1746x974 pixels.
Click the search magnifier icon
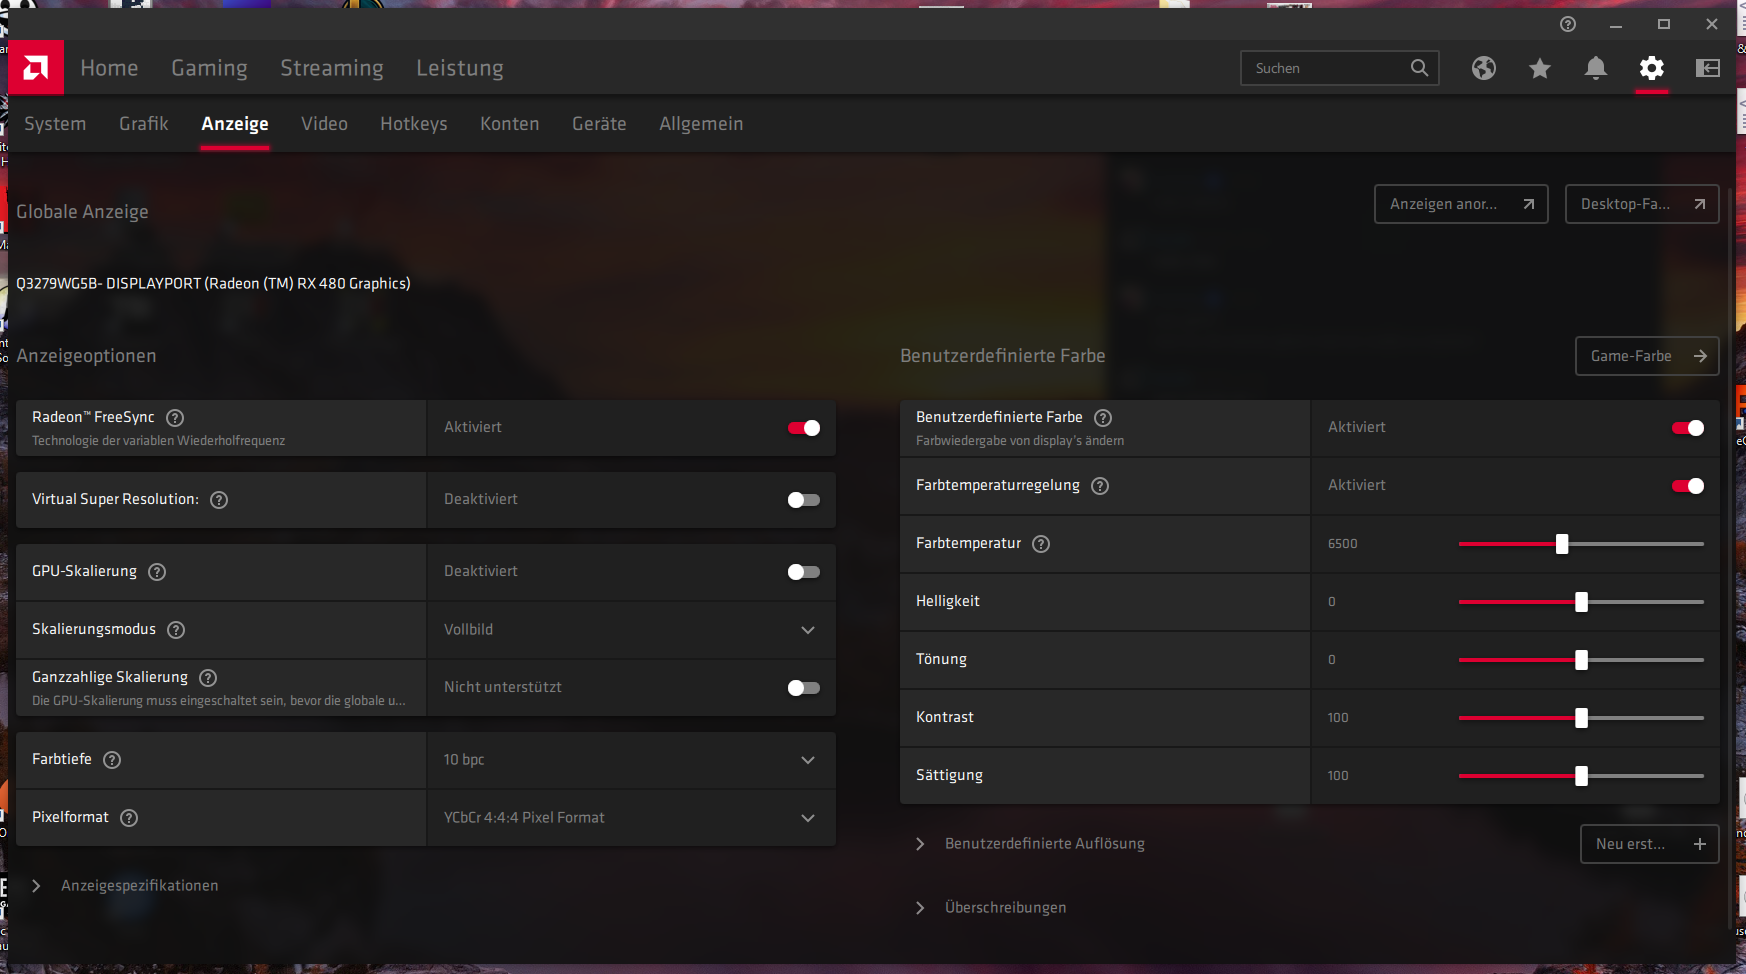point(1419,68)
